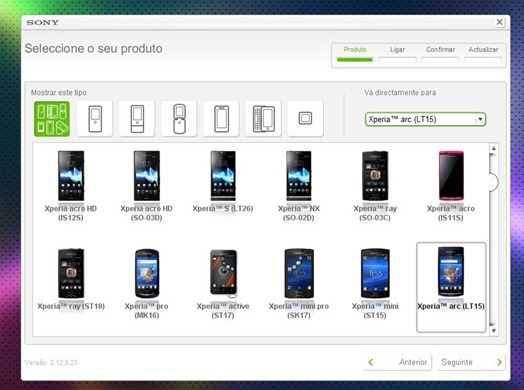Select the highlighted Xperia arc (LT15) phone
524x390 pixels.
point(451,287)
